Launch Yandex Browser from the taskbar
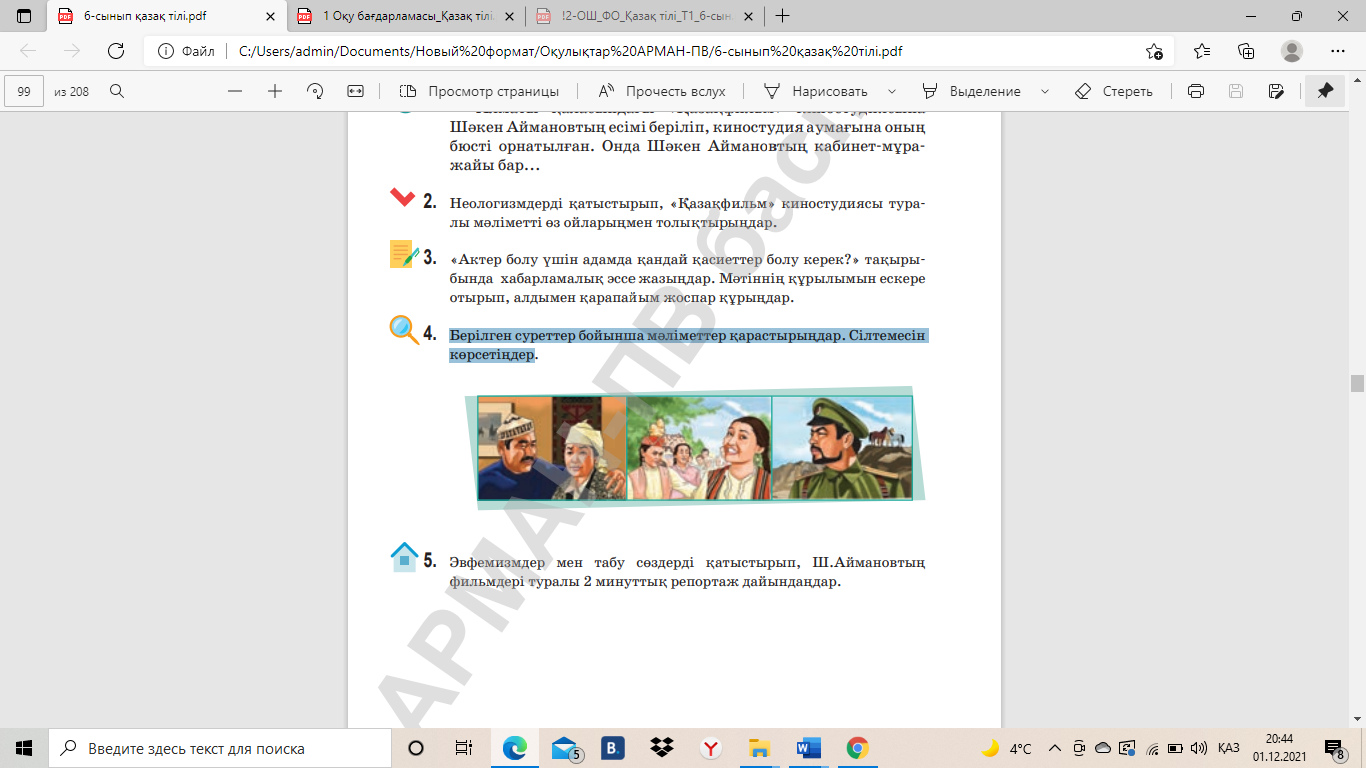This screenshot has height=768, width=1366. point(710,748)
